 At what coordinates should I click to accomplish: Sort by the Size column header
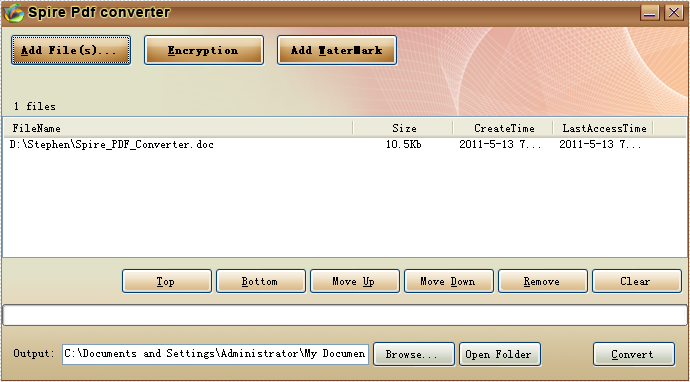coord(403,128)
